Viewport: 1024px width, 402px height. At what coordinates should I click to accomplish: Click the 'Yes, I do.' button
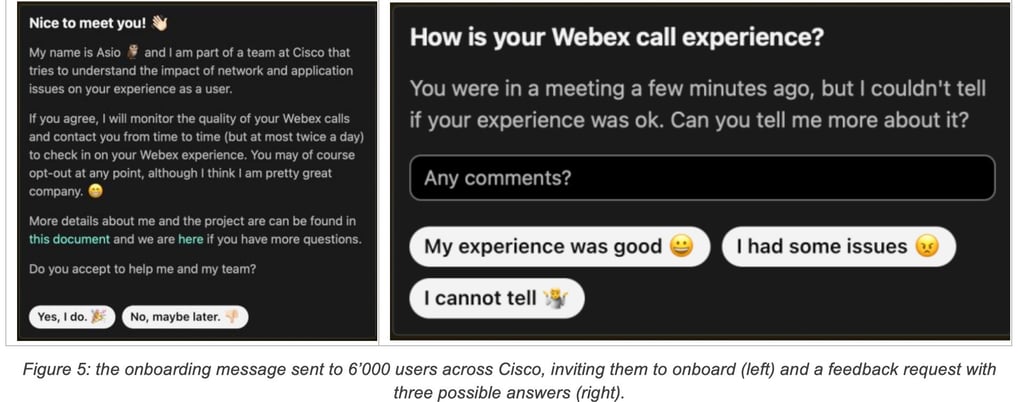(72, 317)
